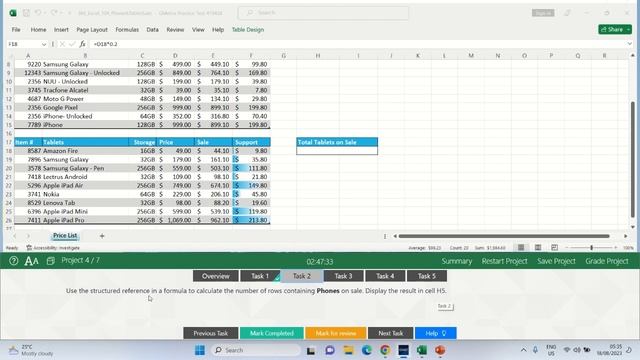Click zoom in plus icon
The image size is (640, 360).
tap(616, 247)
